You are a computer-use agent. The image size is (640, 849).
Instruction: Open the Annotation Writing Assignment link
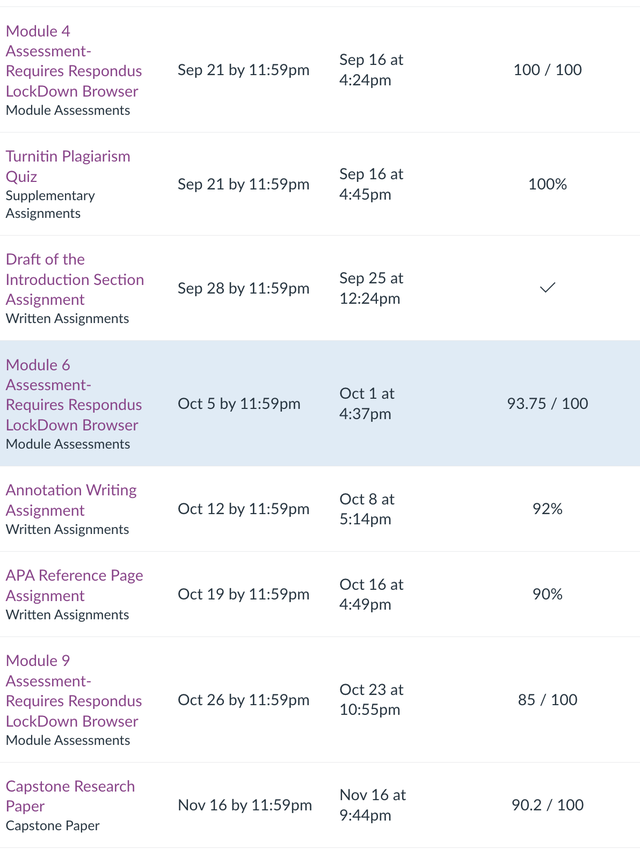(71, 500)
